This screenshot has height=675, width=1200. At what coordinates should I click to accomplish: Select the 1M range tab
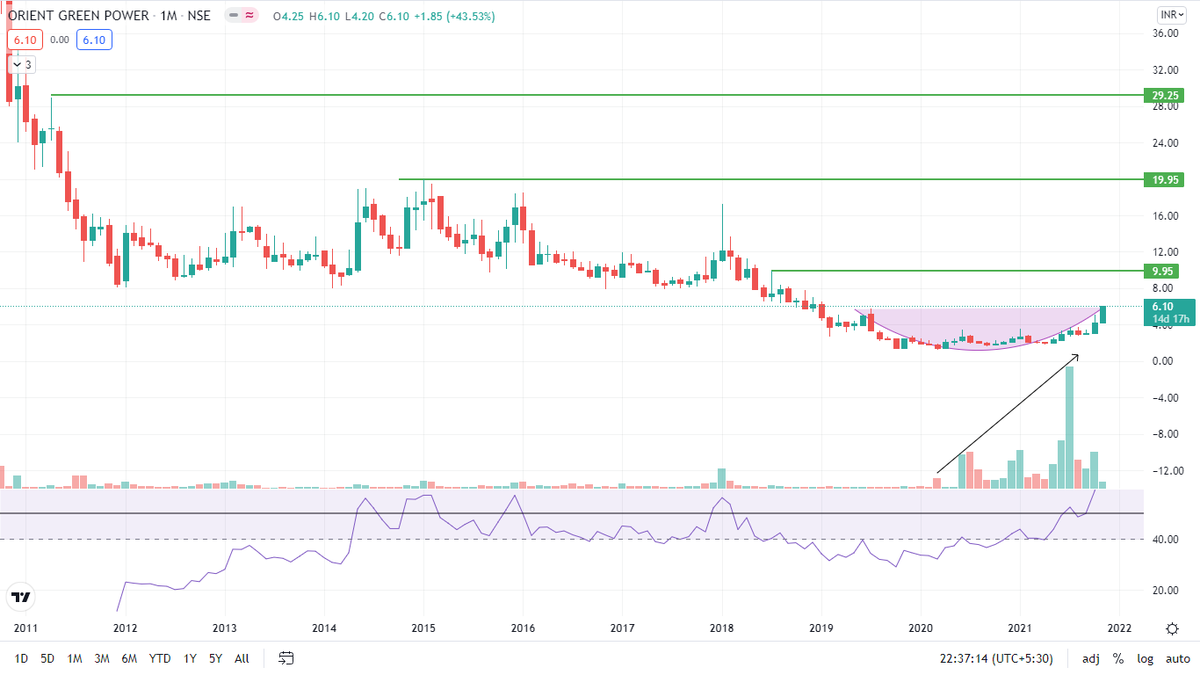pyautogui.click(x=75, y=659)
